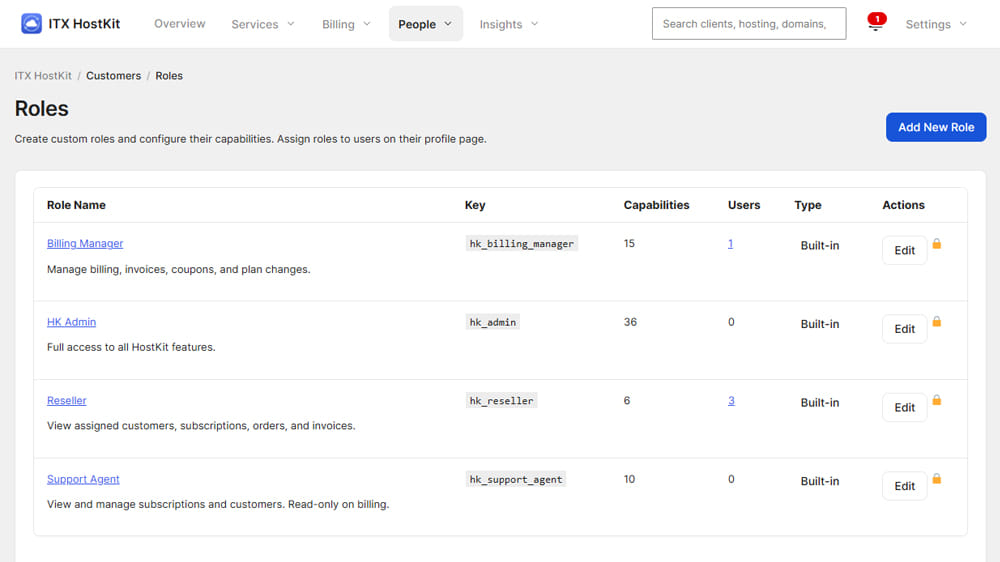Open the Billing nav label

(338, 24)
